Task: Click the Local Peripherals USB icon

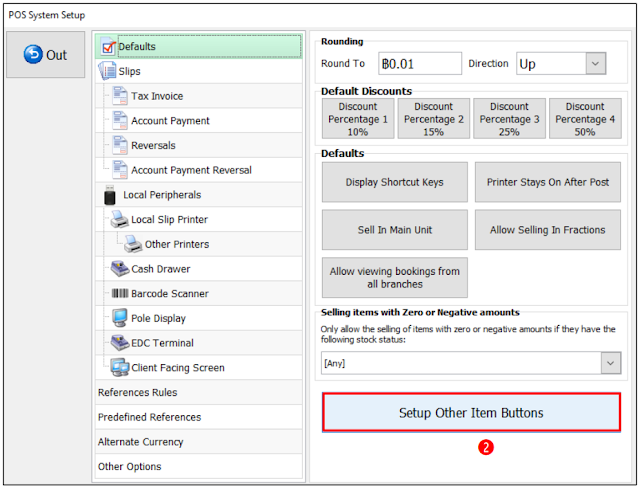Action: coord(110,195)
